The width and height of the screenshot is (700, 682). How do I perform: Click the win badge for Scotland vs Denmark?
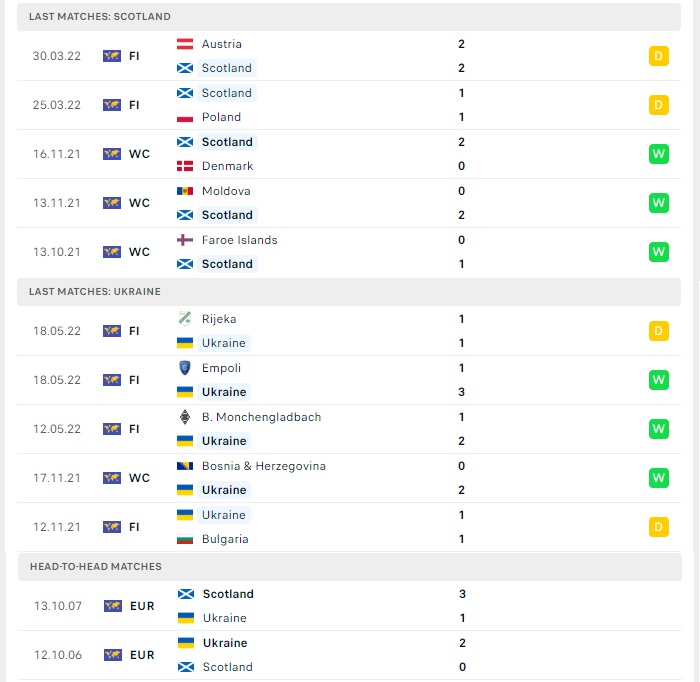658,154
